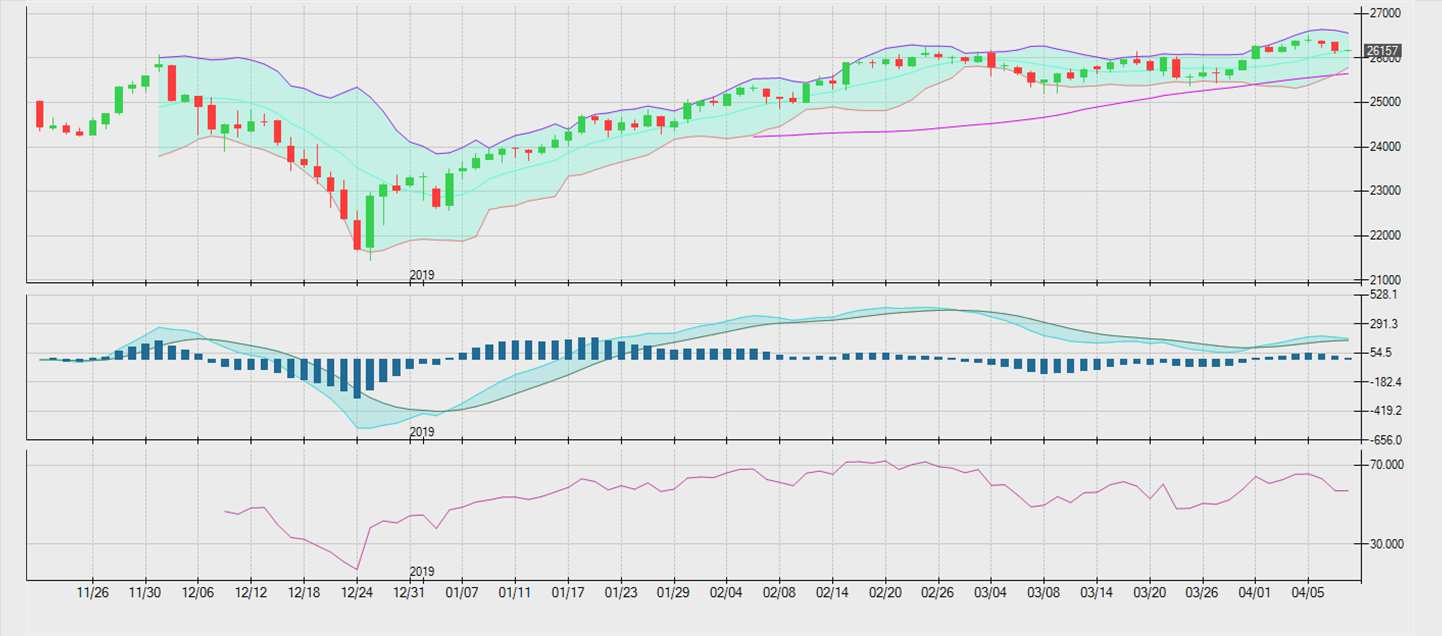
Task: Select the 01/07 date label
Action: 462,591
